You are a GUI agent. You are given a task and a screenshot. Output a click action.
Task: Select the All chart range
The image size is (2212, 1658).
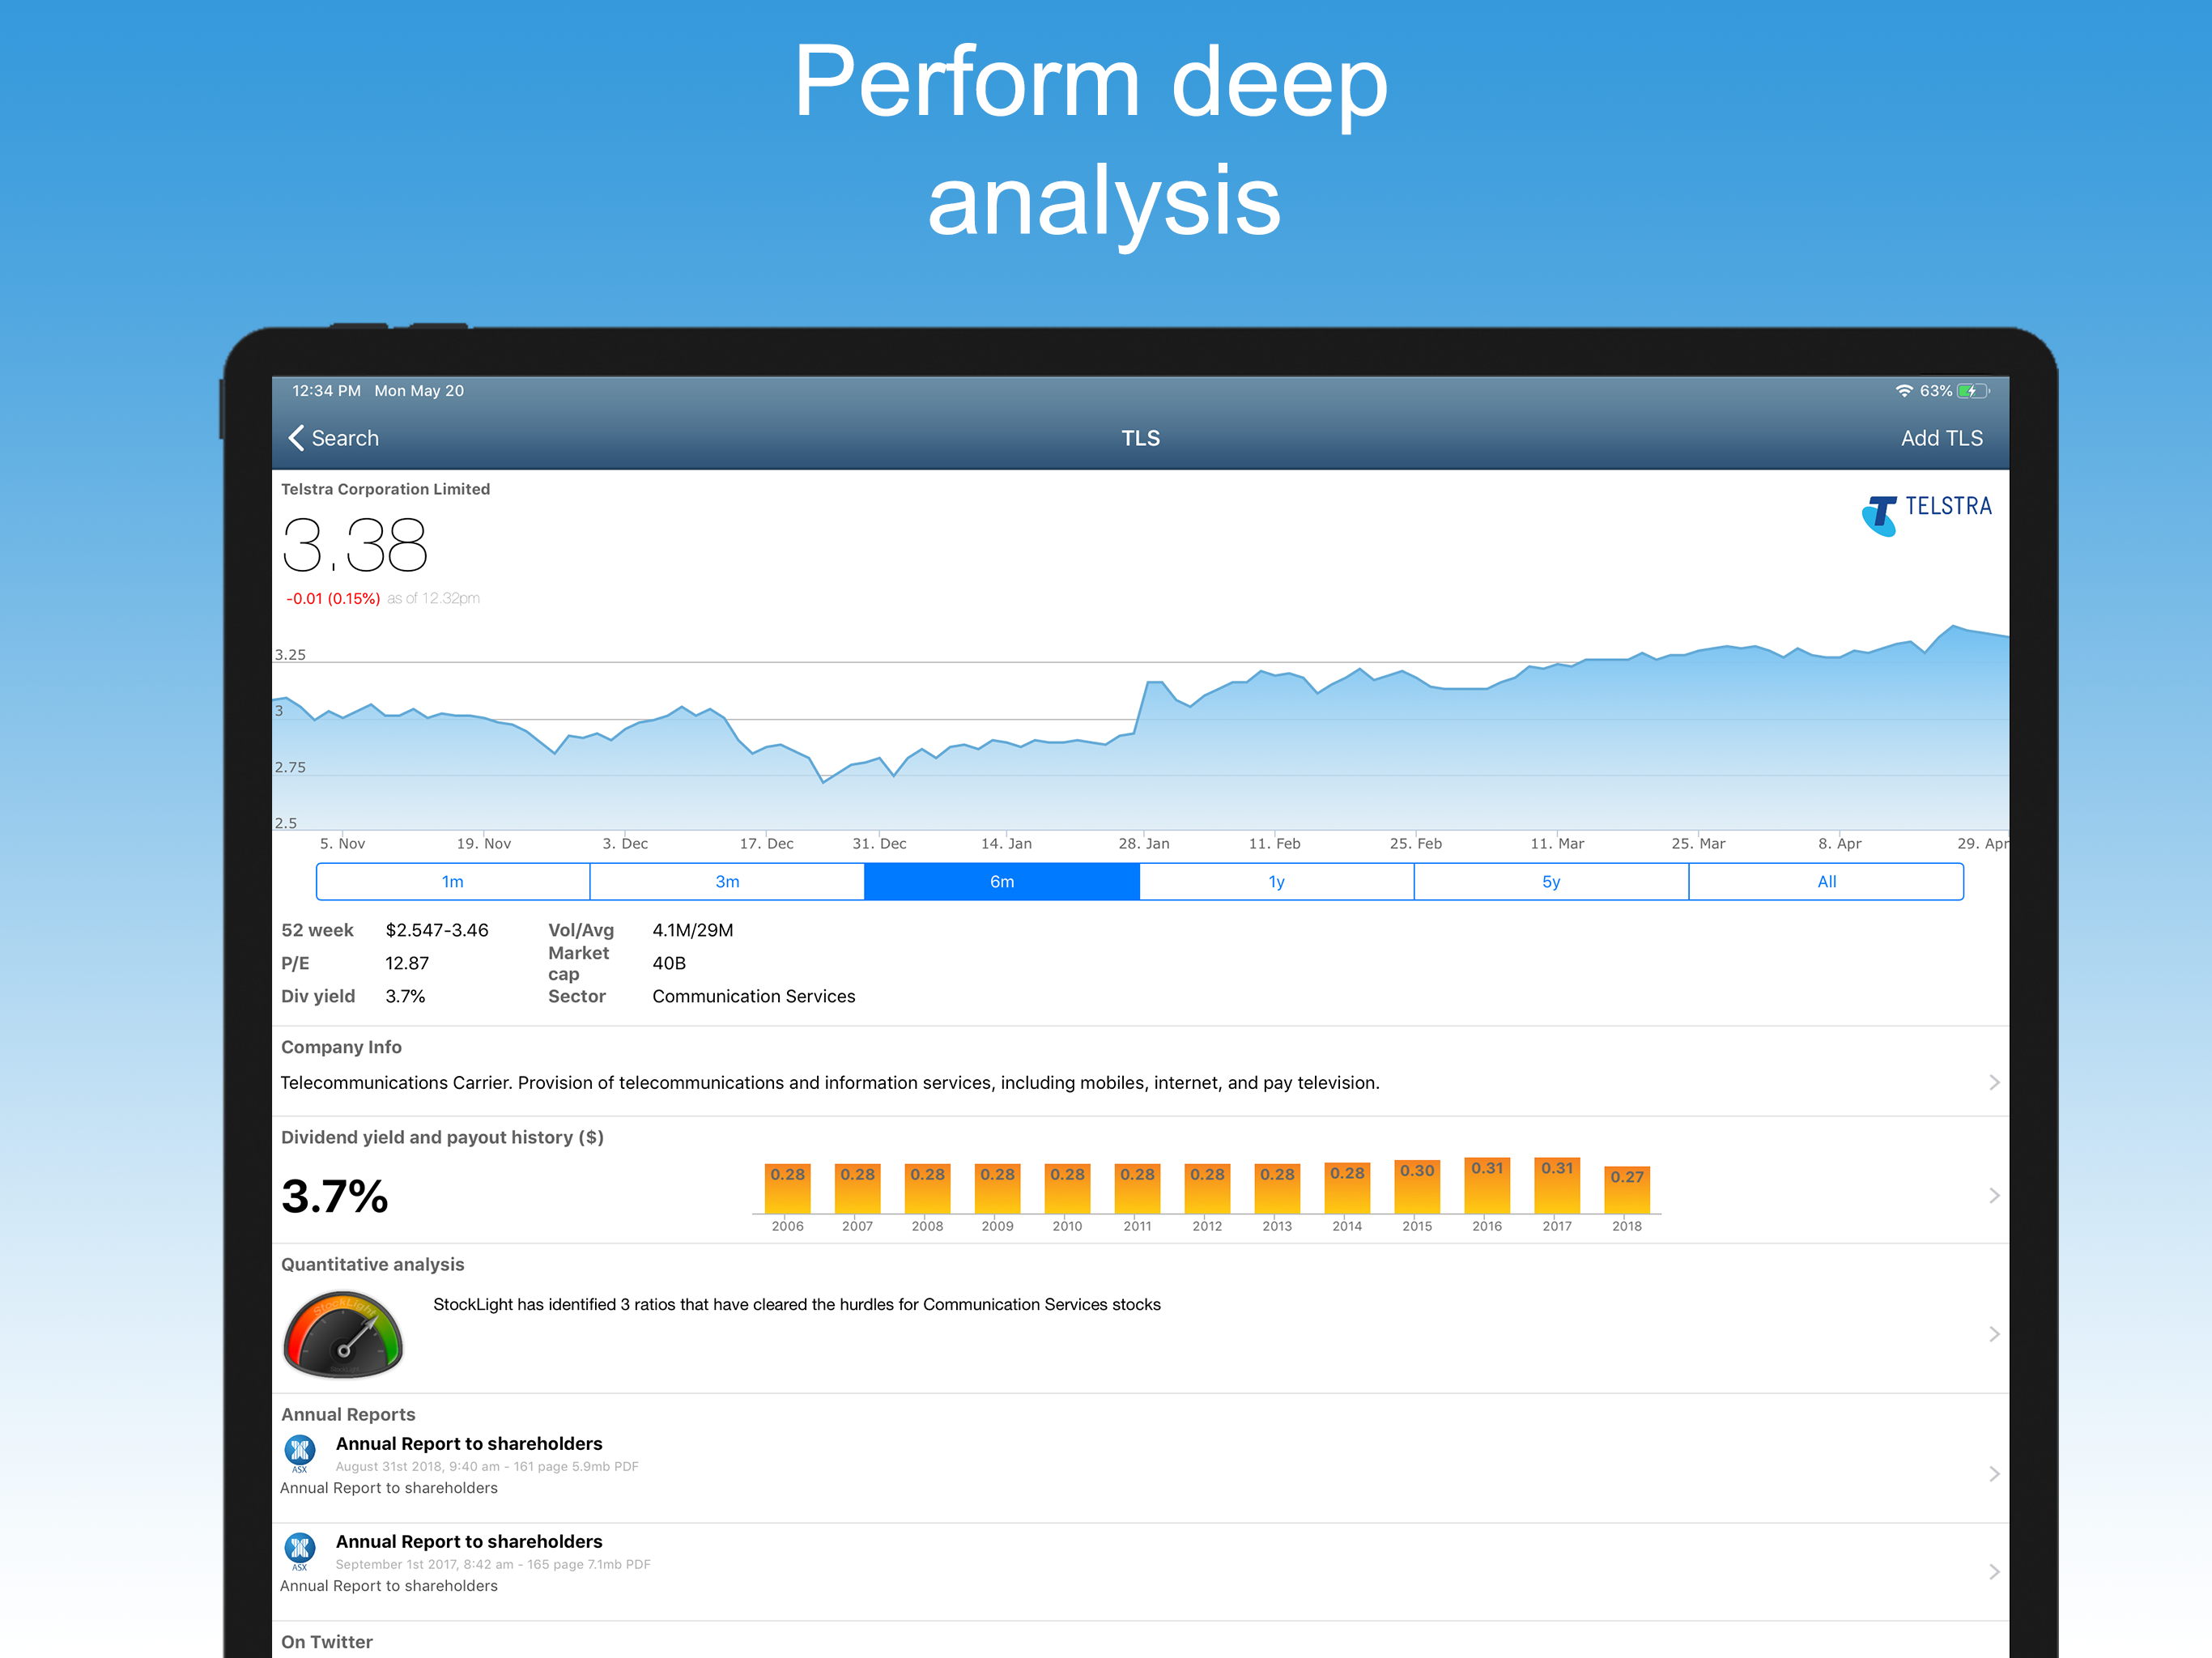tap(1826, 882)
